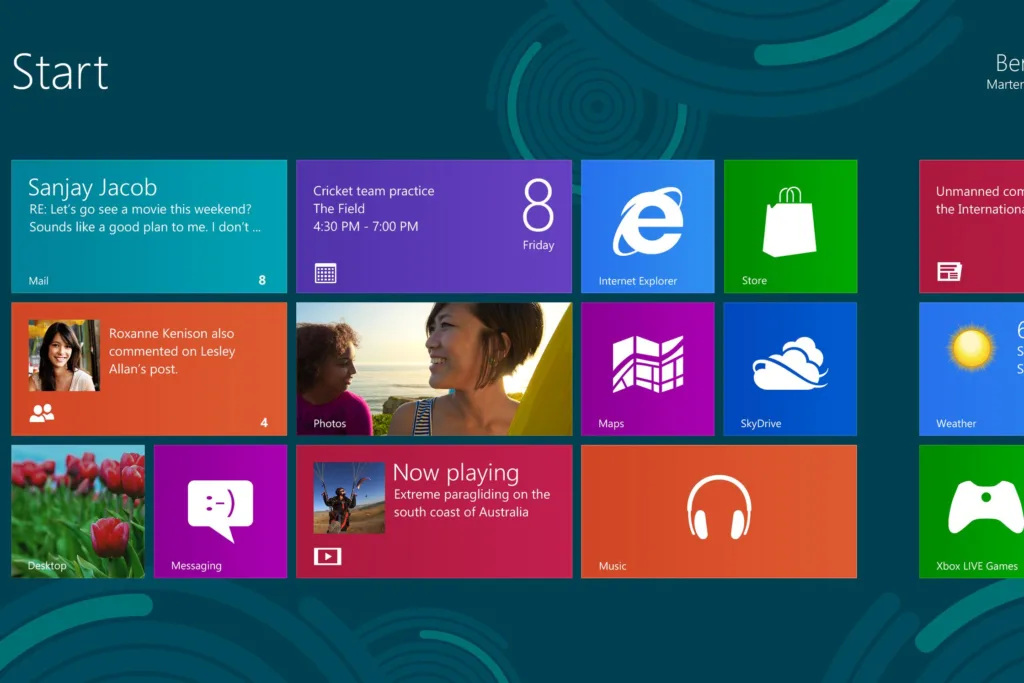The image size is (1024, 683).
Task: Click the 'Now playing' heading
Action: click(x=456, y=472)
